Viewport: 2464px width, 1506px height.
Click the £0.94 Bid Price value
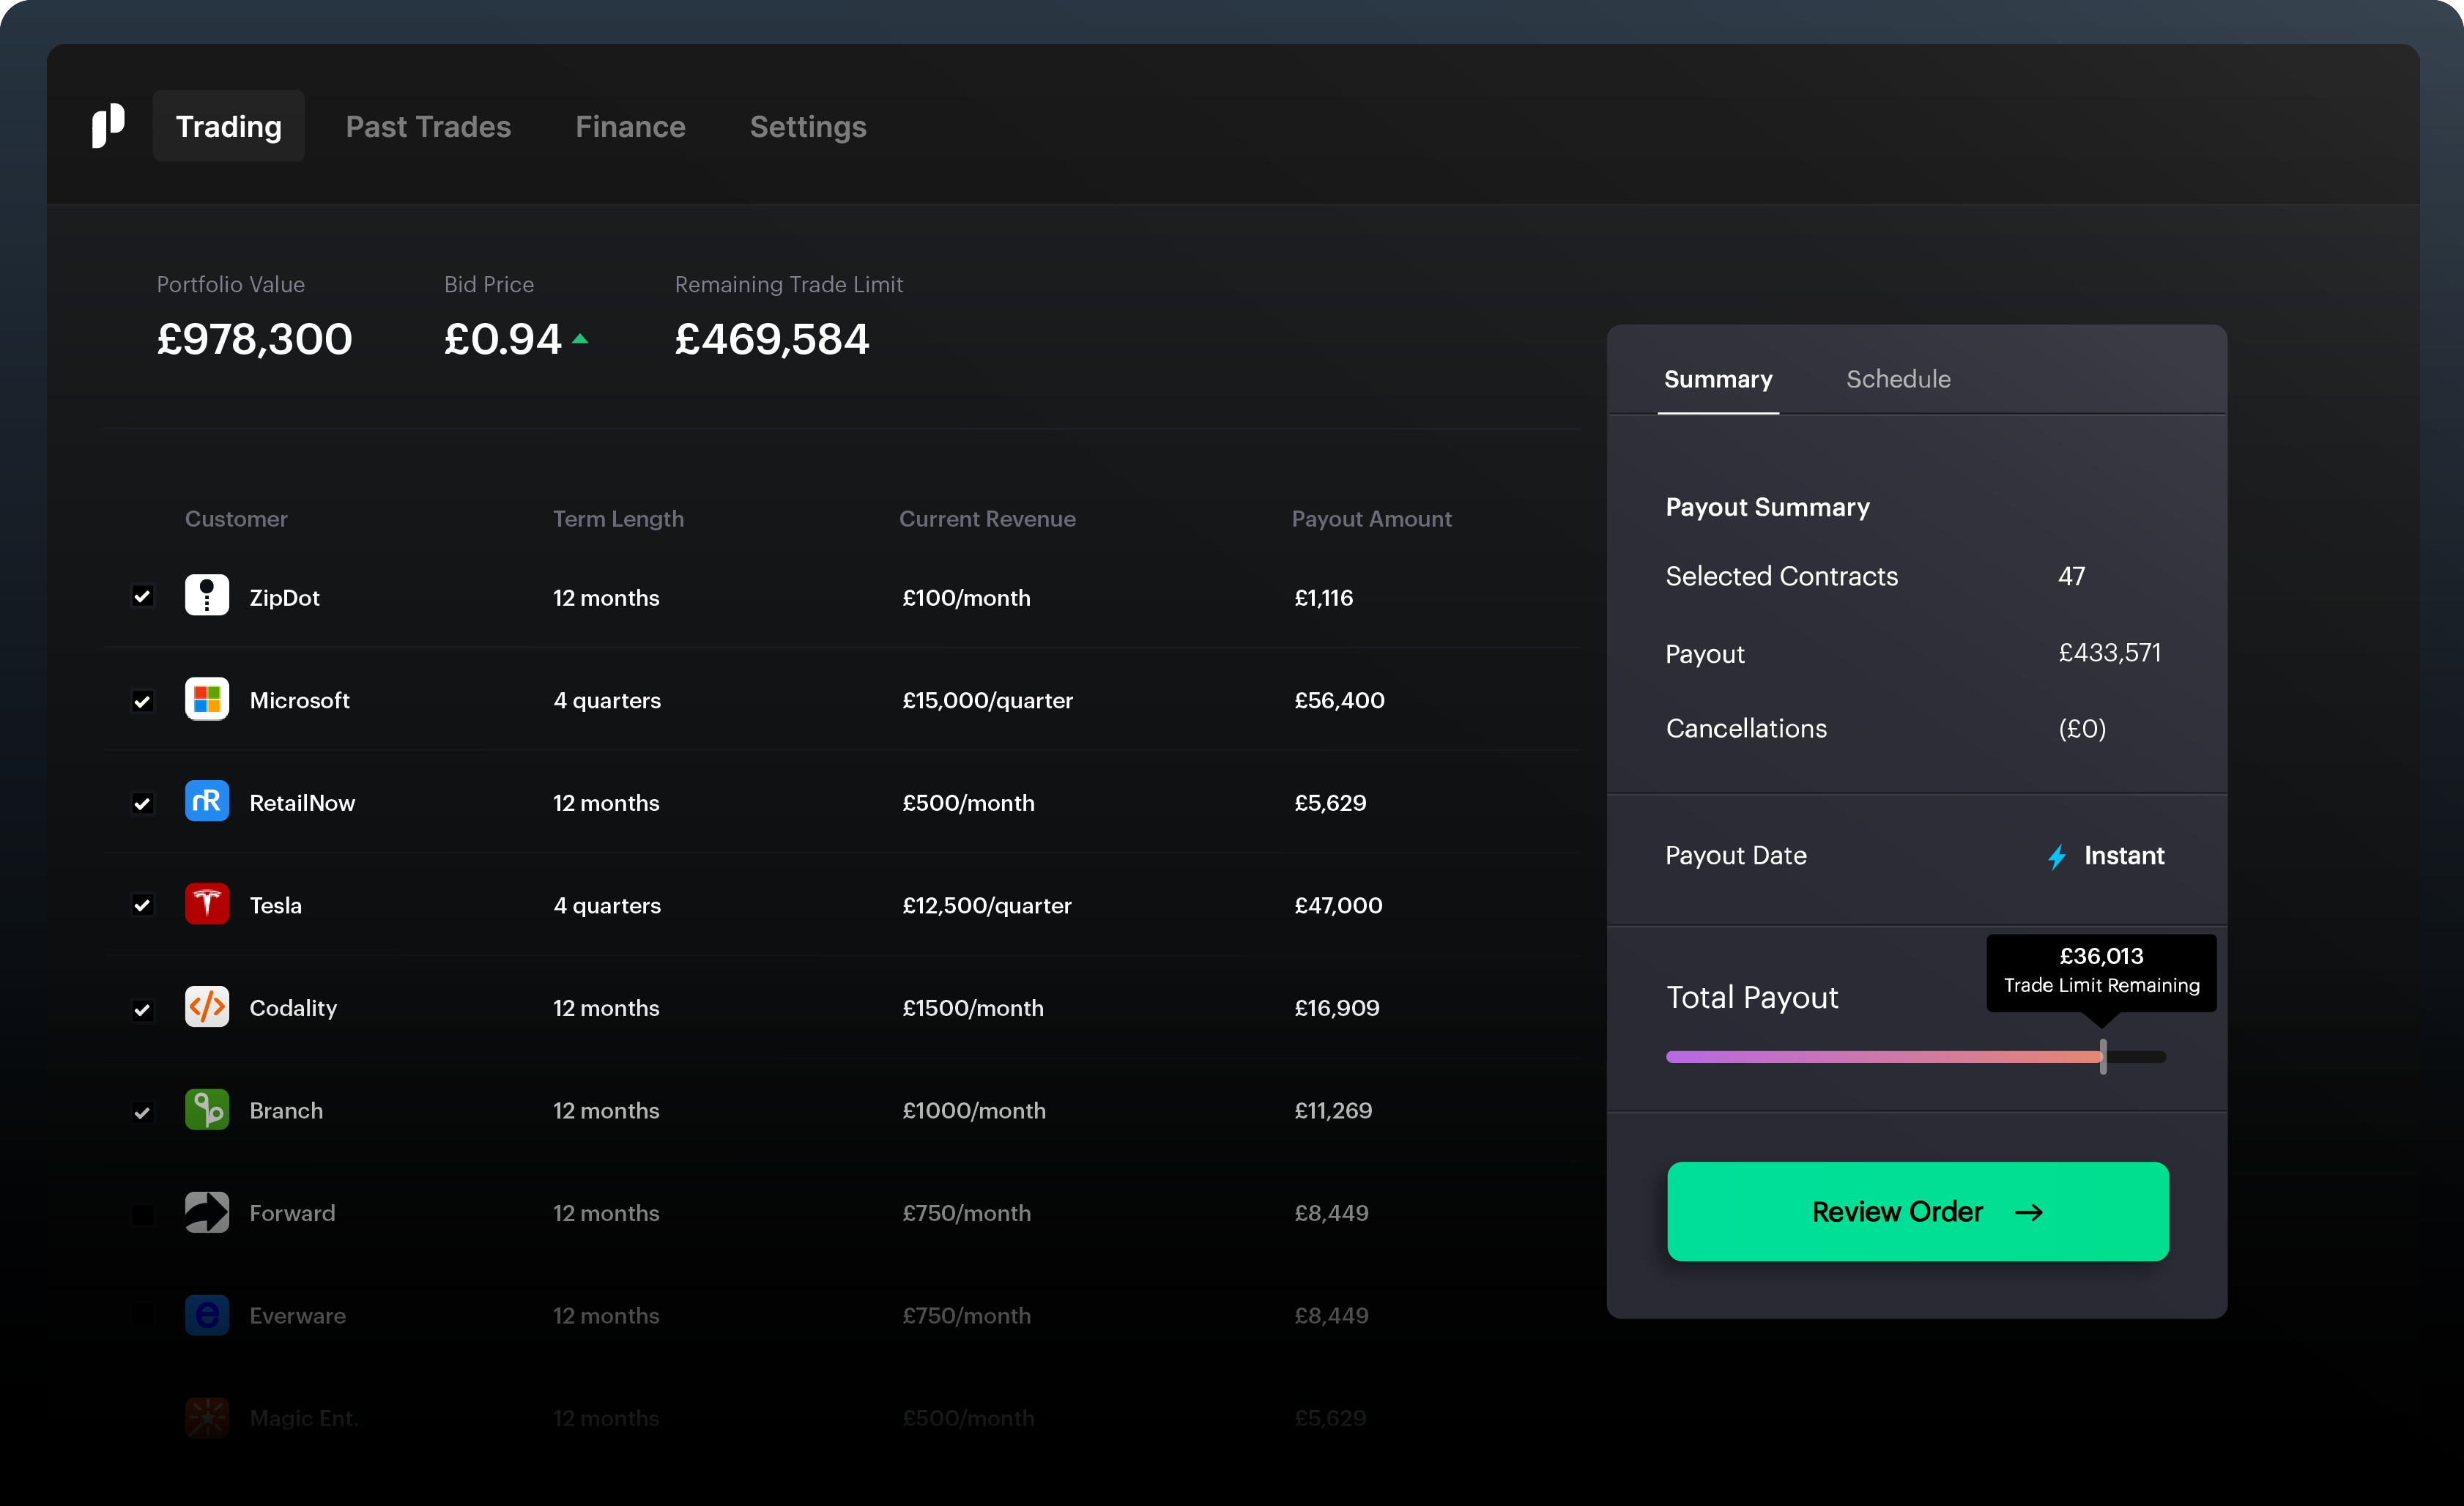pyautogui.click(x=502, y=339)
